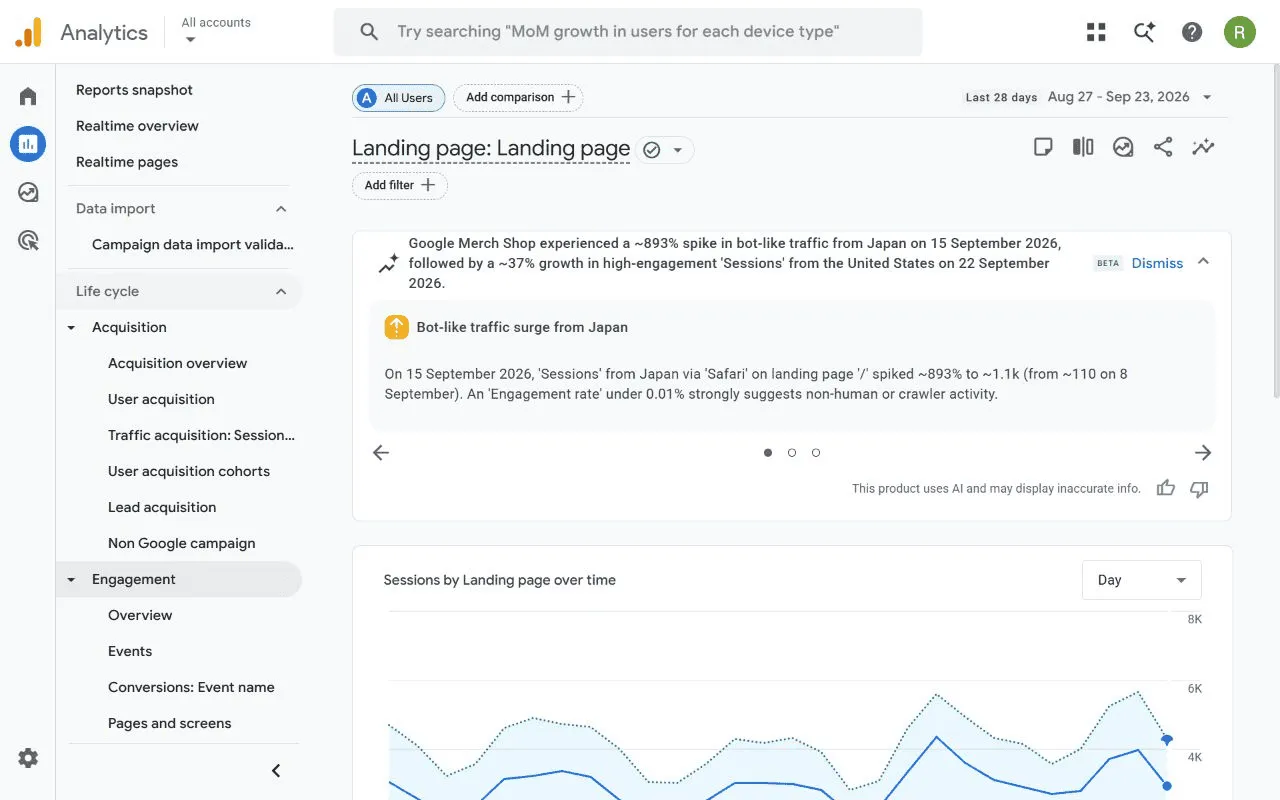The image size is (1280, 800).
Task: Open Reports snapshot in navigation
Action: coord(134,90)
